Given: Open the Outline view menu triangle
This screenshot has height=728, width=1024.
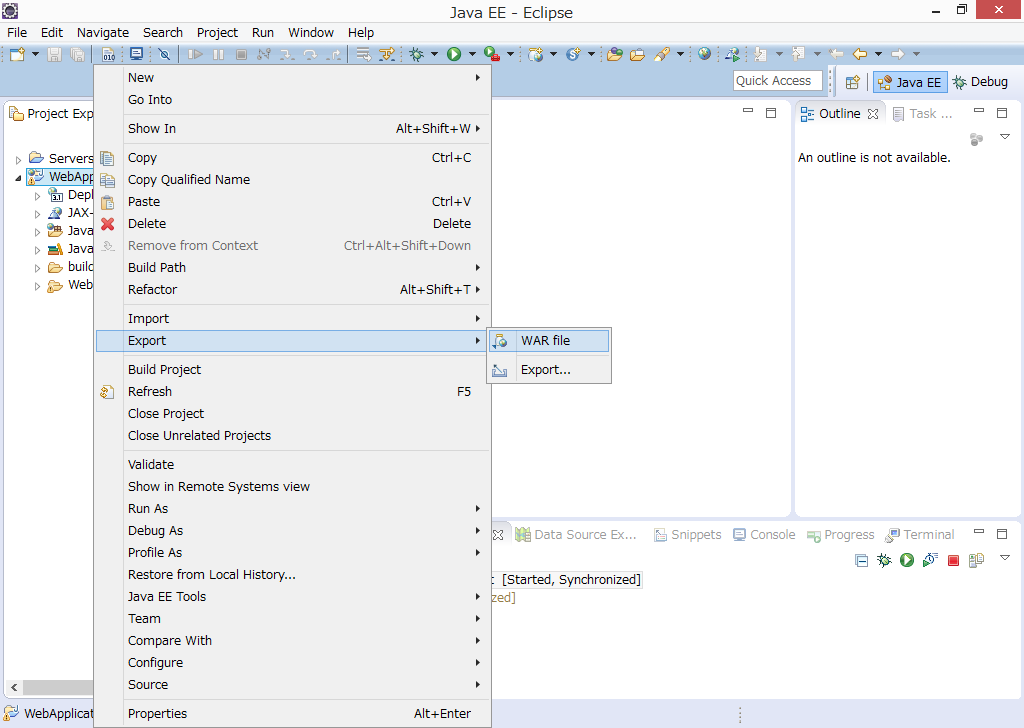Looking at the screenshot, I should (x=1005, y=136).
